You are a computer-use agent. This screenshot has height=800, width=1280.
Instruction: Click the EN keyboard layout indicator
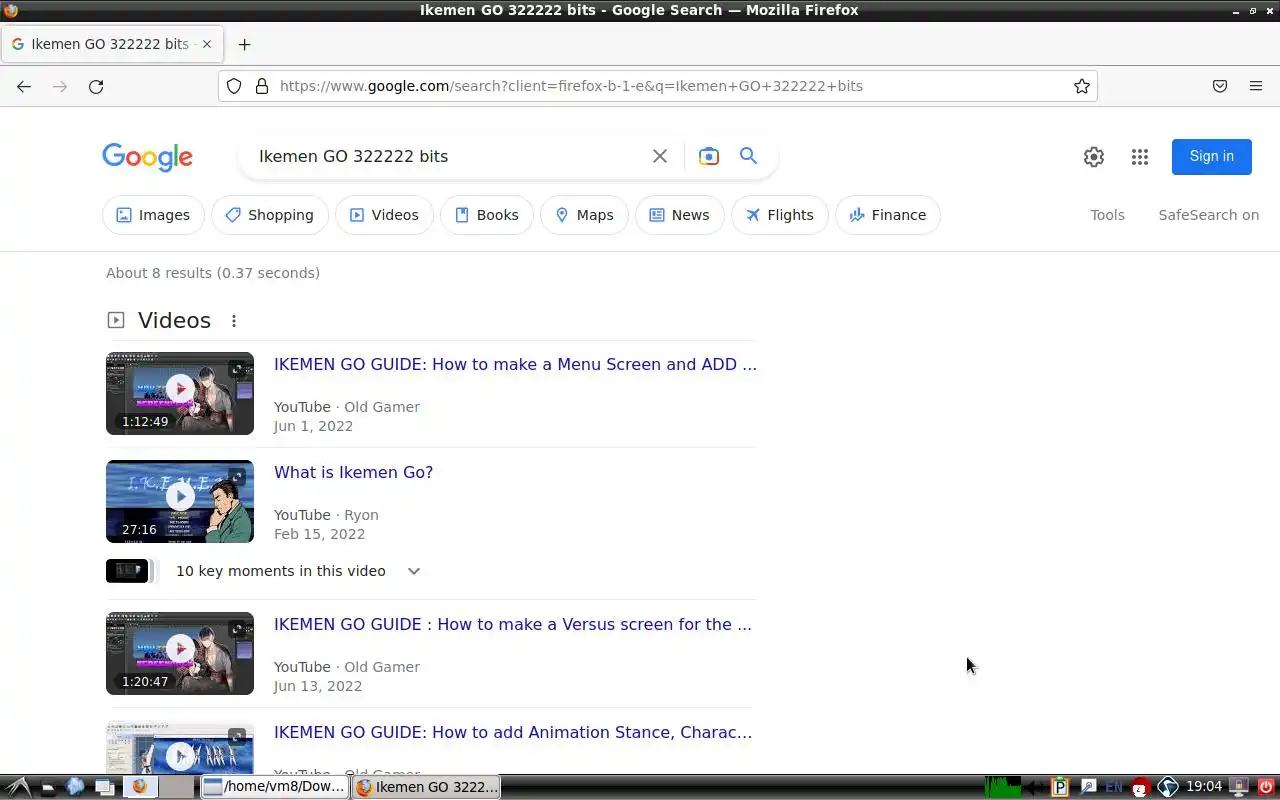tap(1113, 787)
